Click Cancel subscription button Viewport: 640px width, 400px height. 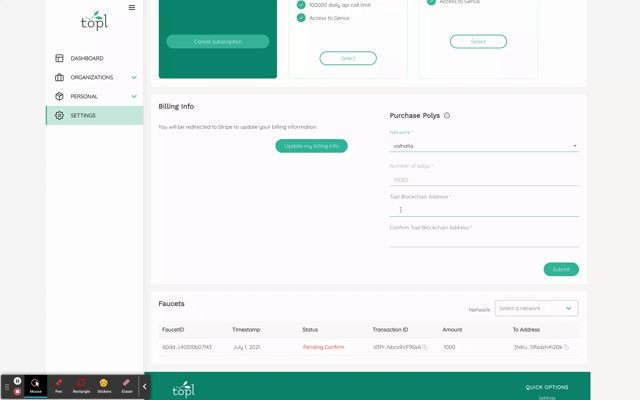(218, 42)
